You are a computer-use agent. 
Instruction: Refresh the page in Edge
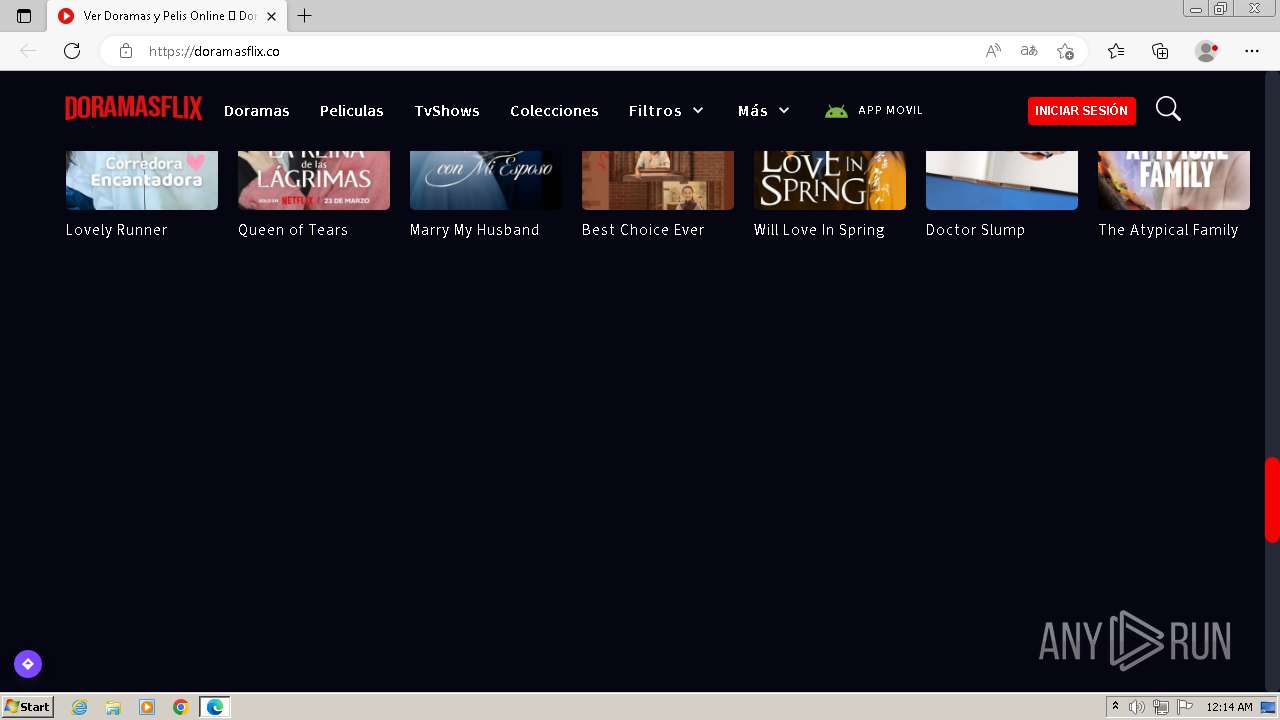[72, 51]
